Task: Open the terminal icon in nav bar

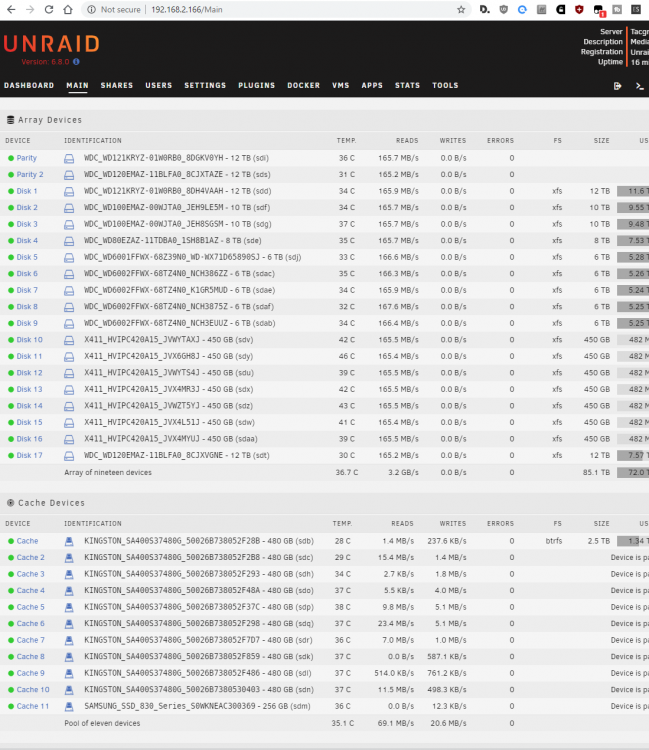Action: (639, 86)
